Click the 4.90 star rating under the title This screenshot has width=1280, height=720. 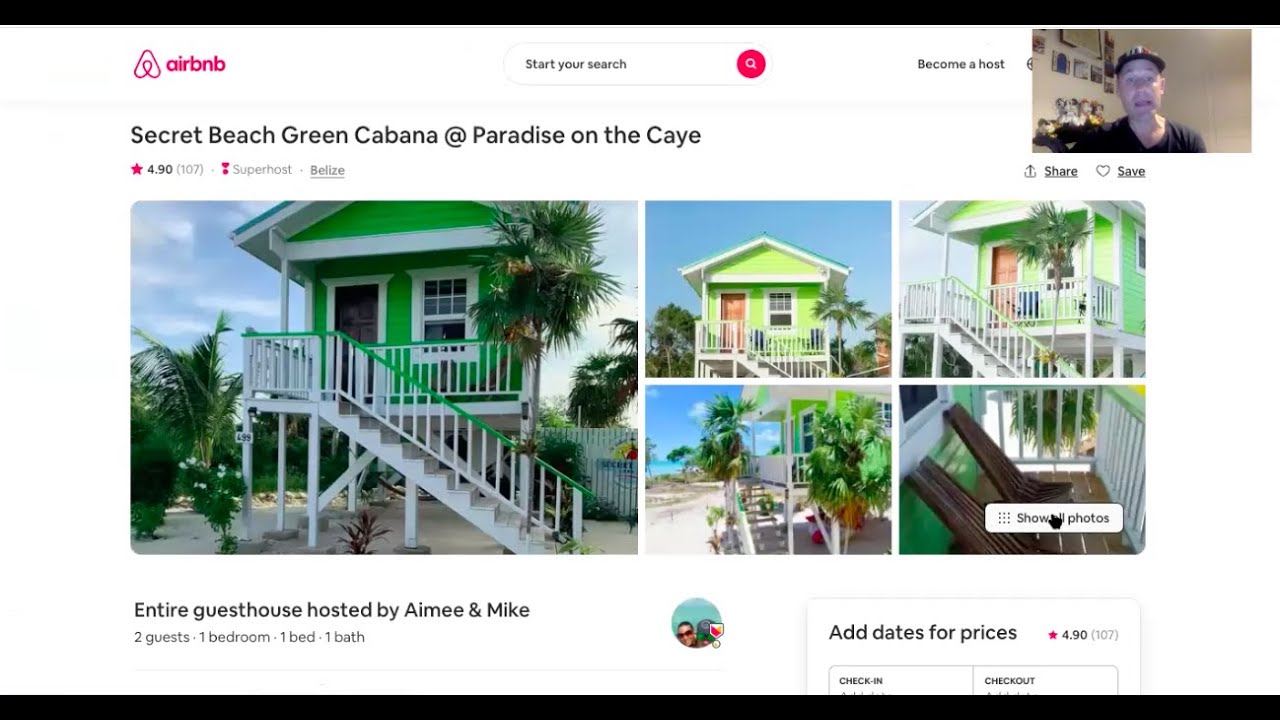[x=152, y=170]
